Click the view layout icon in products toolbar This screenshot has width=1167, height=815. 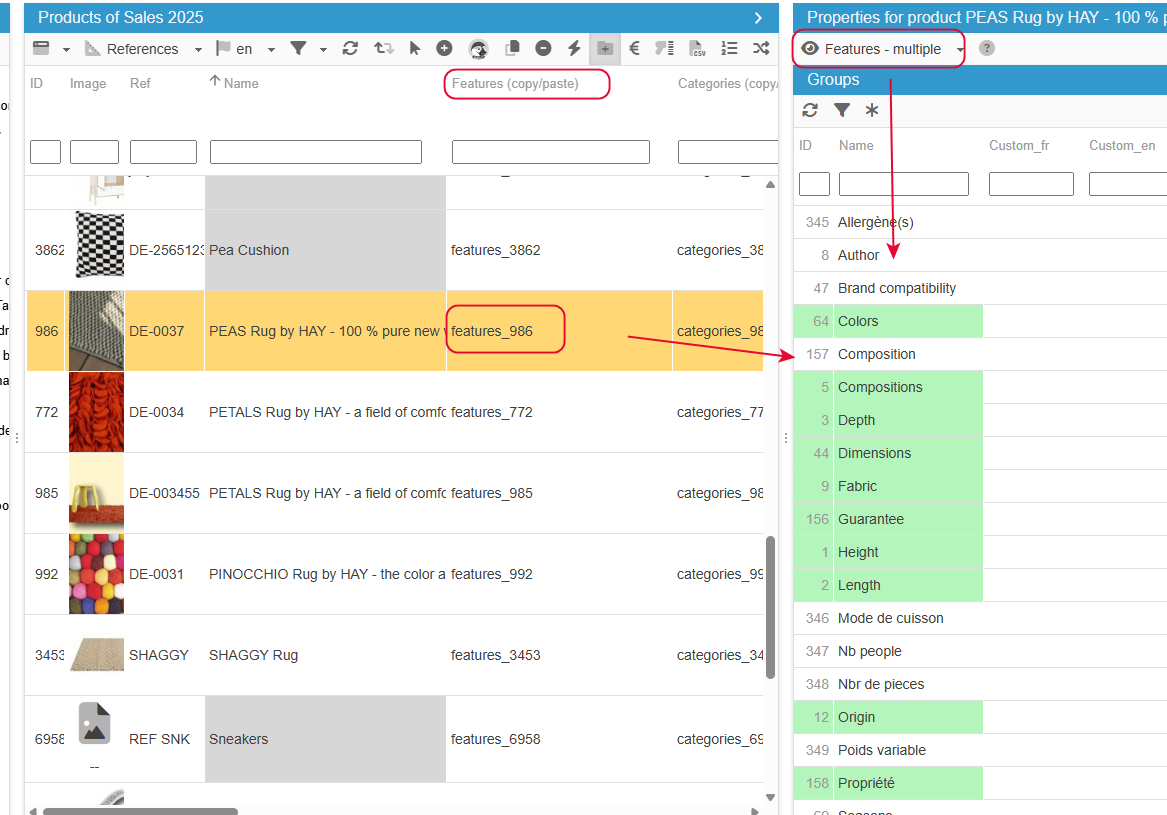click(41, 48)
